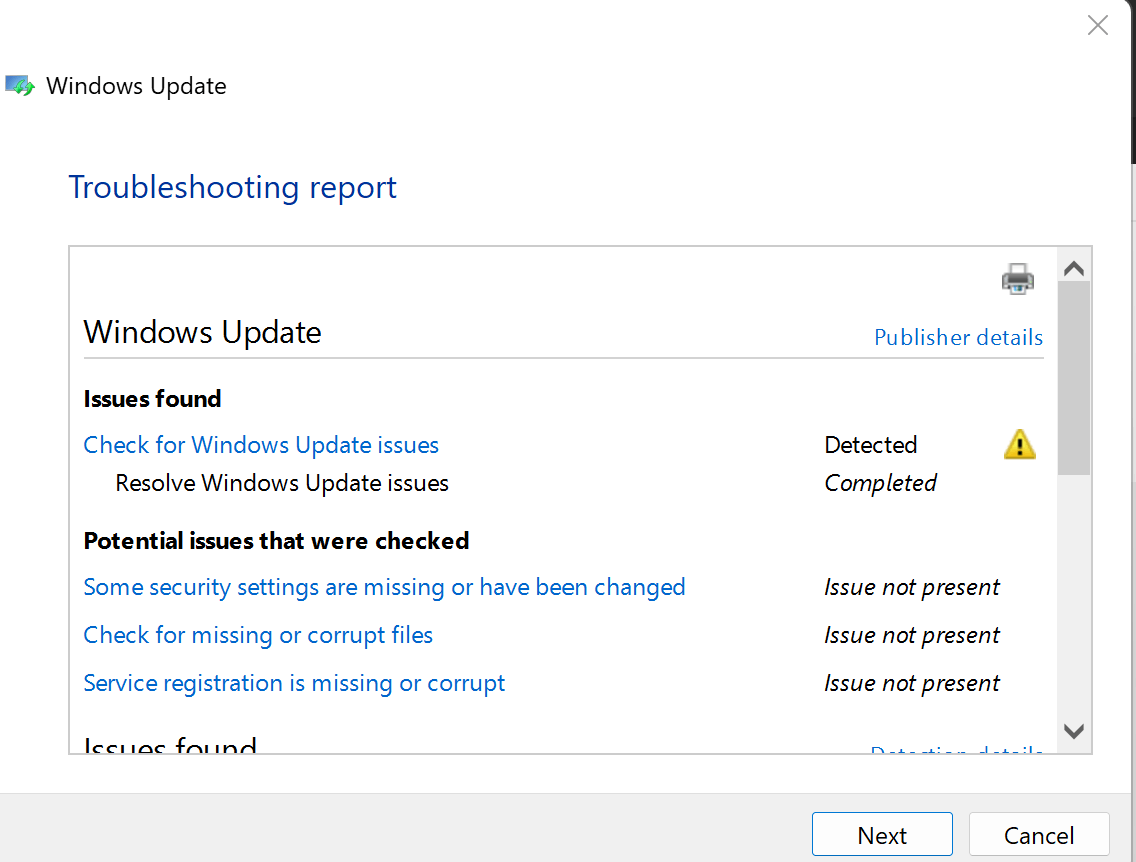Viewport: 1136px width, 862px height.
Task: Open the Publisher details link
Action: [958, 337]
